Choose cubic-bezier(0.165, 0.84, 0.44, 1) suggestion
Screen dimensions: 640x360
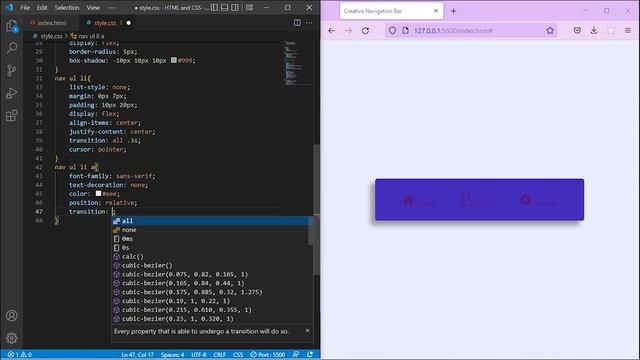pyautogui.click(x=210, y=283)
